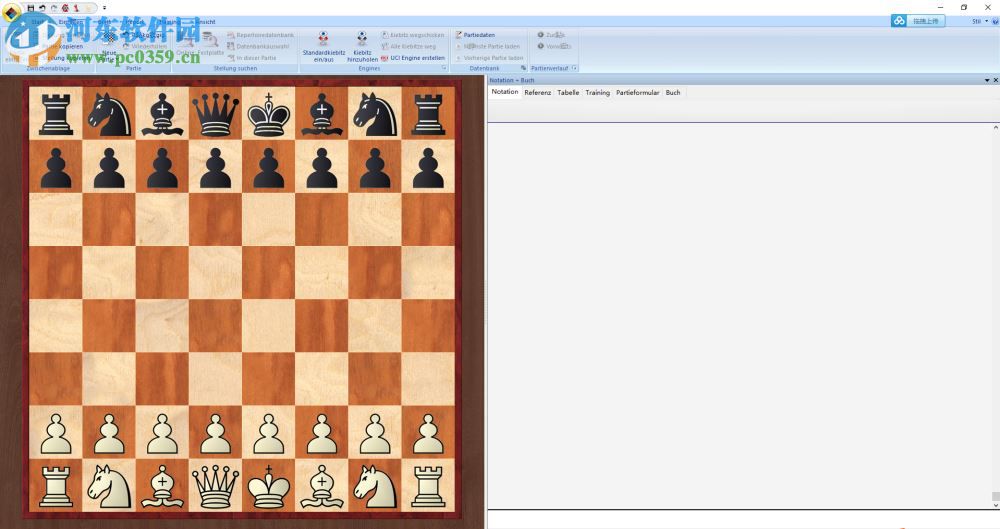Select the black king on e8
Image resolution: width=1000 pixels, height=529 pixels.
[268, 114]
